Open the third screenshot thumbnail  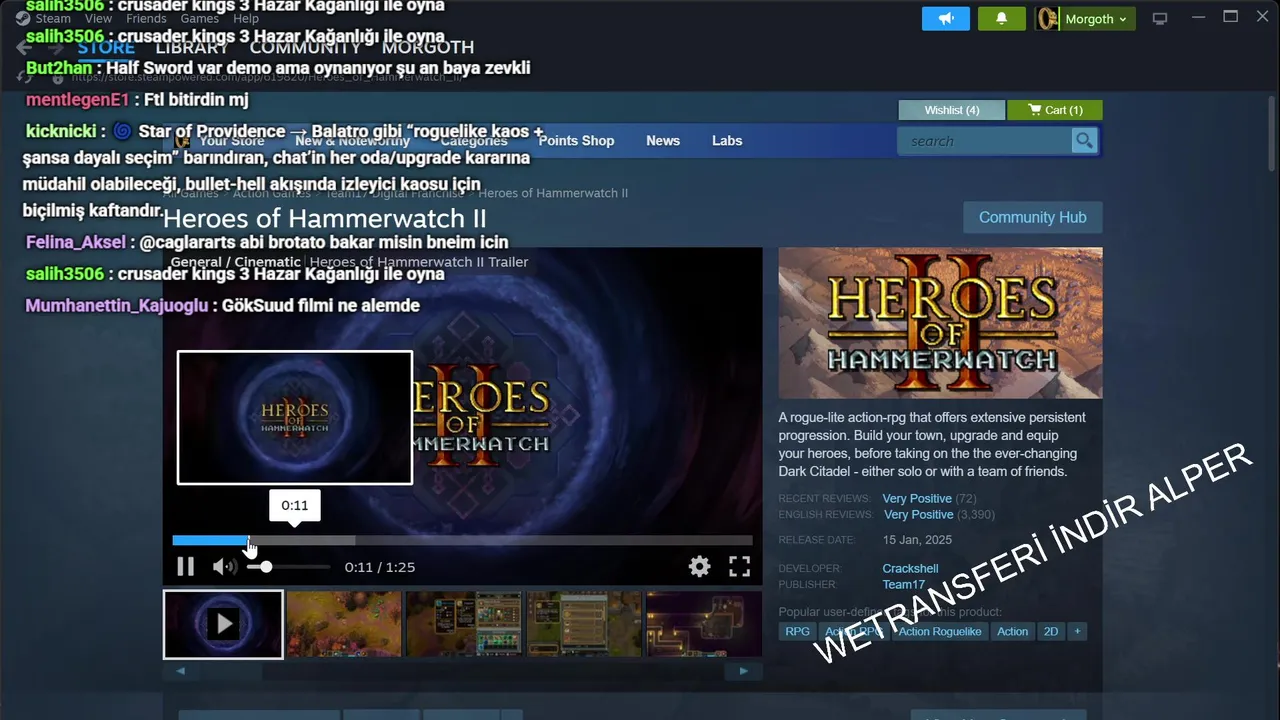click(x=464, y=624)
